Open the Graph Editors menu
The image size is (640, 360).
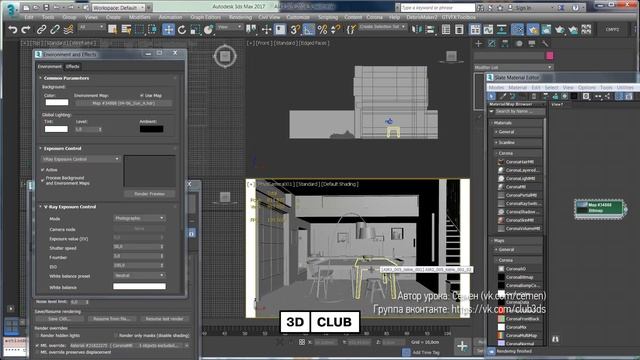pyautogui.click(x=206, y=17)
